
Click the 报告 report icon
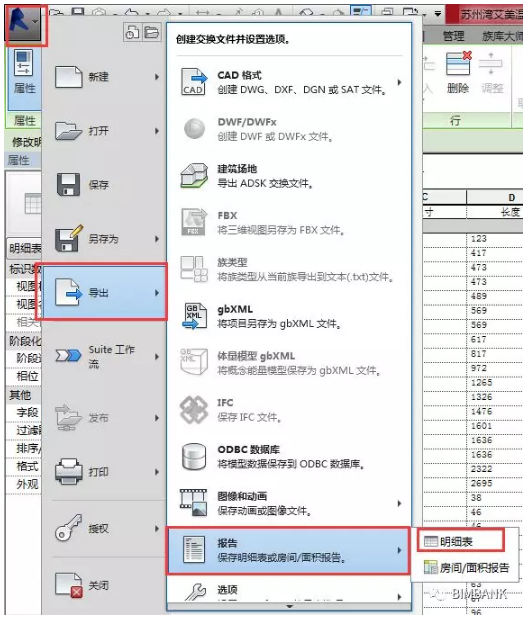pyautogui.click(x=194, y=550)
